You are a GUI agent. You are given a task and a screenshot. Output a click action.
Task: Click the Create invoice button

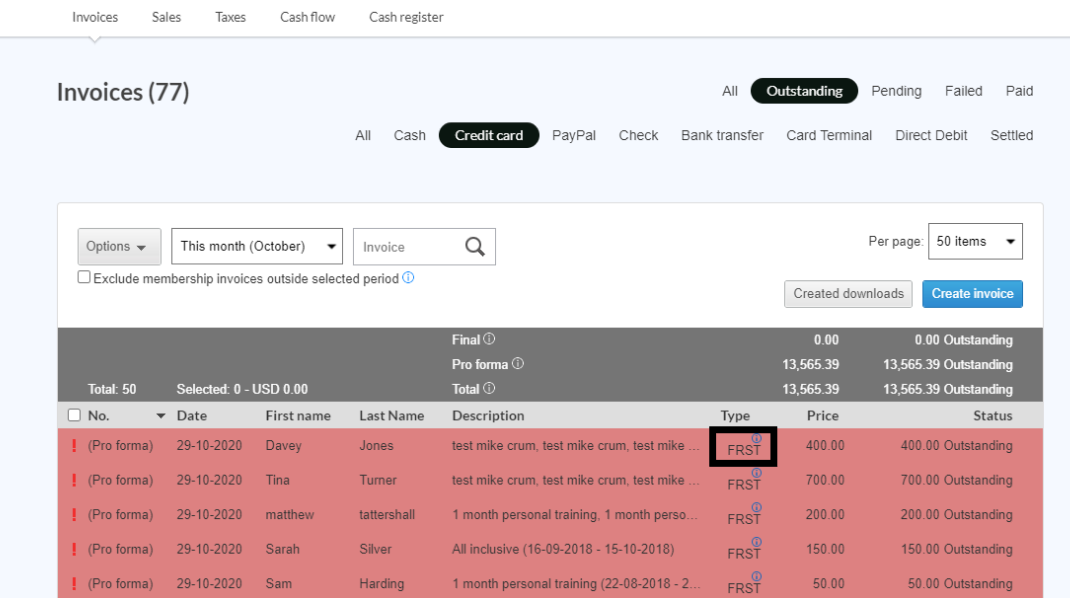click(x=972, y=293)
